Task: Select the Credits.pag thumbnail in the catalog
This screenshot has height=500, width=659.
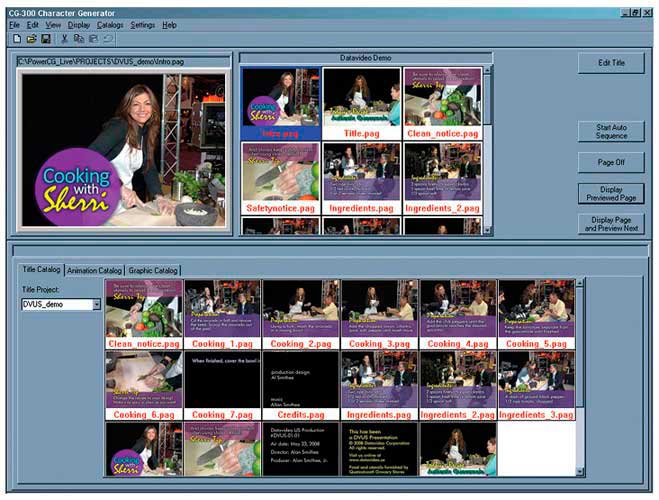Action: [x=300, y=384]
